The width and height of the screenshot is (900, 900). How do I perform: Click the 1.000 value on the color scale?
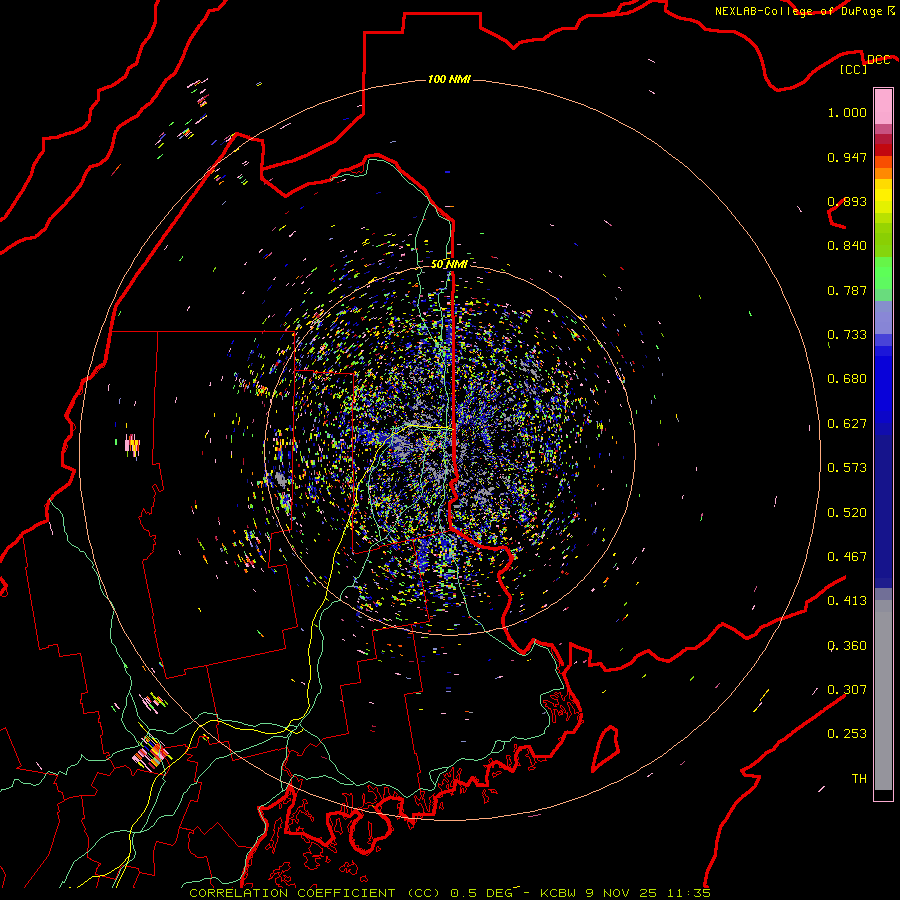(847, 112)
